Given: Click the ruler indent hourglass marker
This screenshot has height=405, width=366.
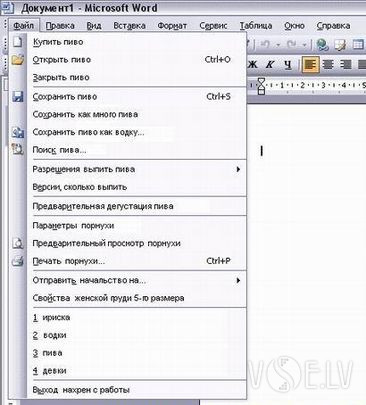Looking at the screenshot, I should (x=262, y=85).
